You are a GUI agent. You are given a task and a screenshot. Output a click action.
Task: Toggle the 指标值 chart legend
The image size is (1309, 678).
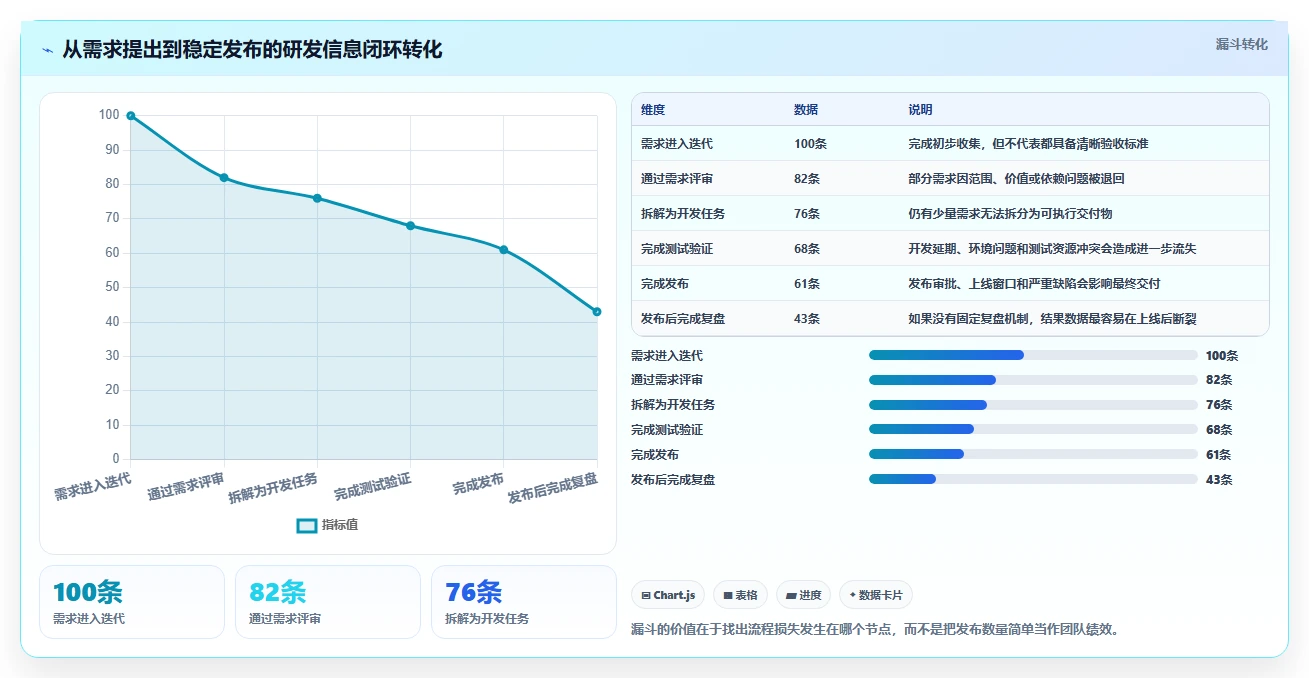327,525
